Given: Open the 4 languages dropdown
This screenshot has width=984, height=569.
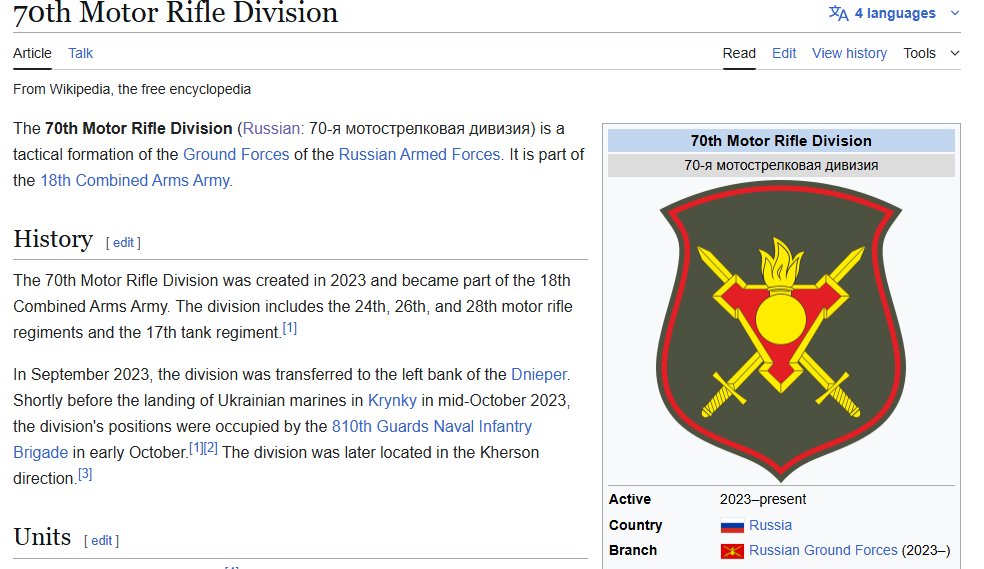Looking at the screenshot, I should [x=894, y=13].
